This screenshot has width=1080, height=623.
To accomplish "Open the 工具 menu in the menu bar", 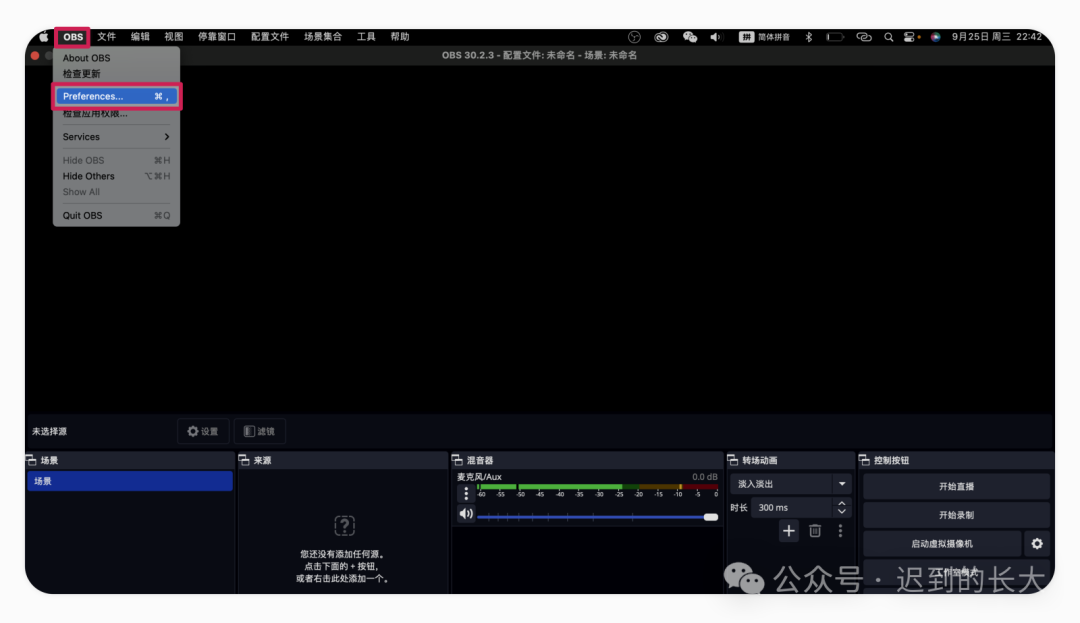I will (x=366, y=37).
